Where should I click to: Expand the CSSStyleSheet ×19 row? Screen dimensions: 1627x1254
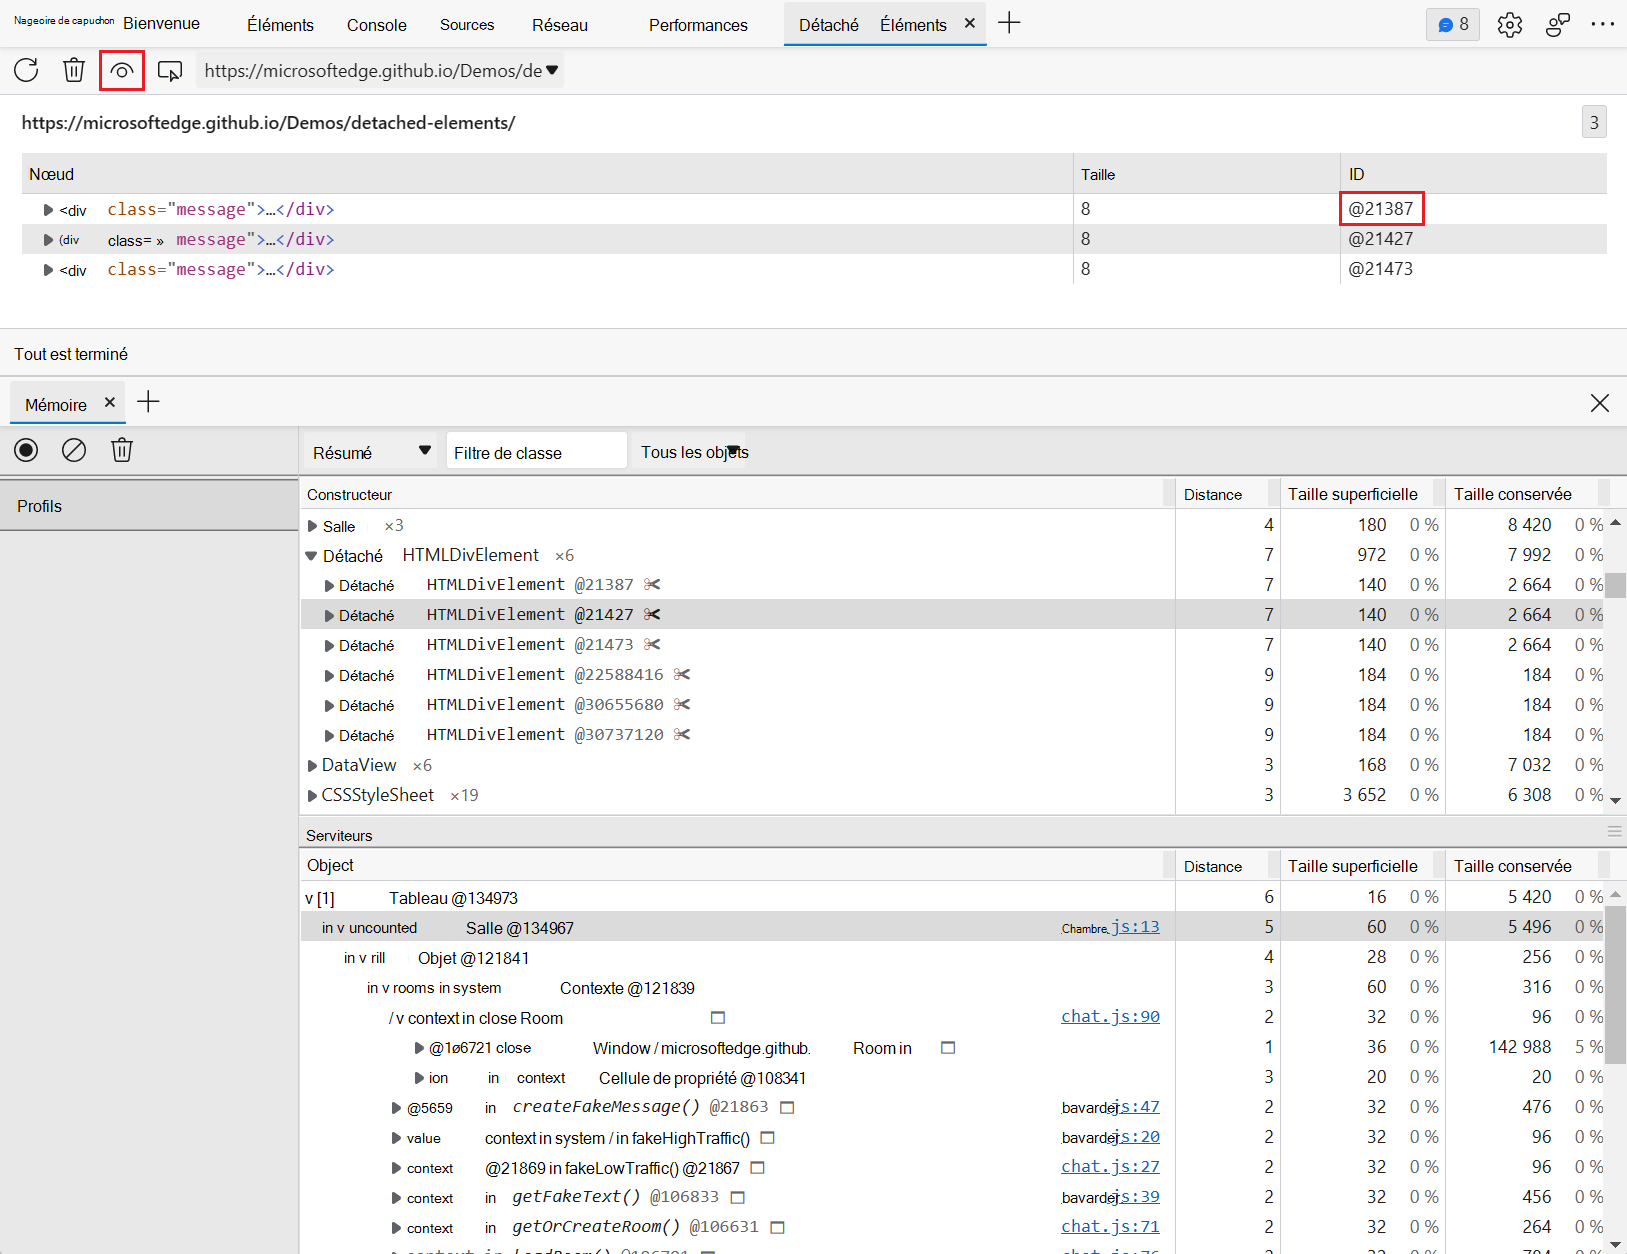312,796
